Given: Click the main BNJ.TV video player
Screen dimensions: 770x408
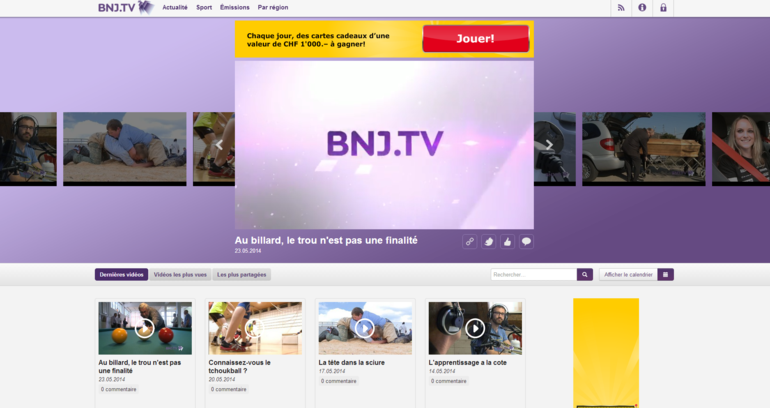Looking at the screenshot, I should (384, 145).
